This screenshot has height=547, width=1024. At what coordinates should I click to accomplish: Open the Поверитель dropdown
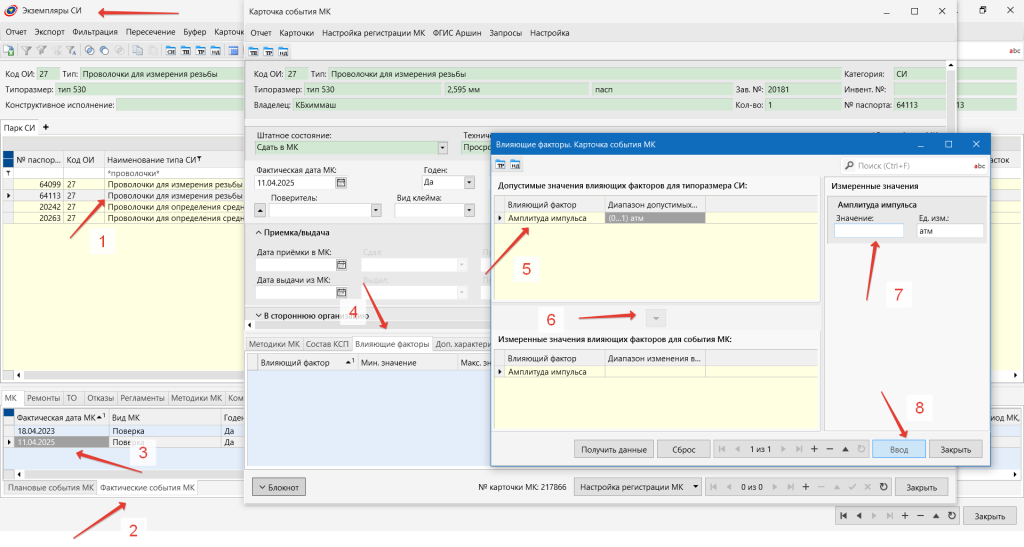click(376, 210)
